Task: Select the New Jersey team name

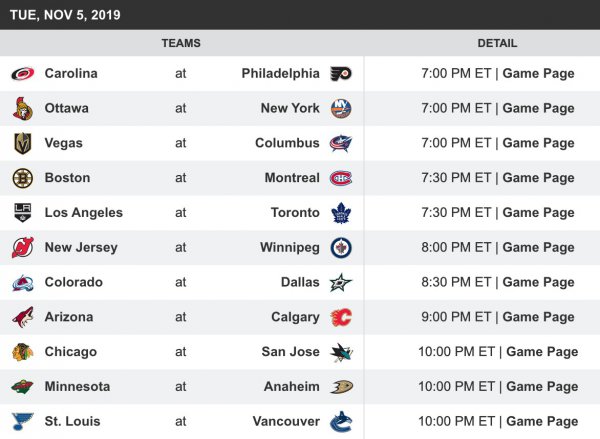Action: 81,247
